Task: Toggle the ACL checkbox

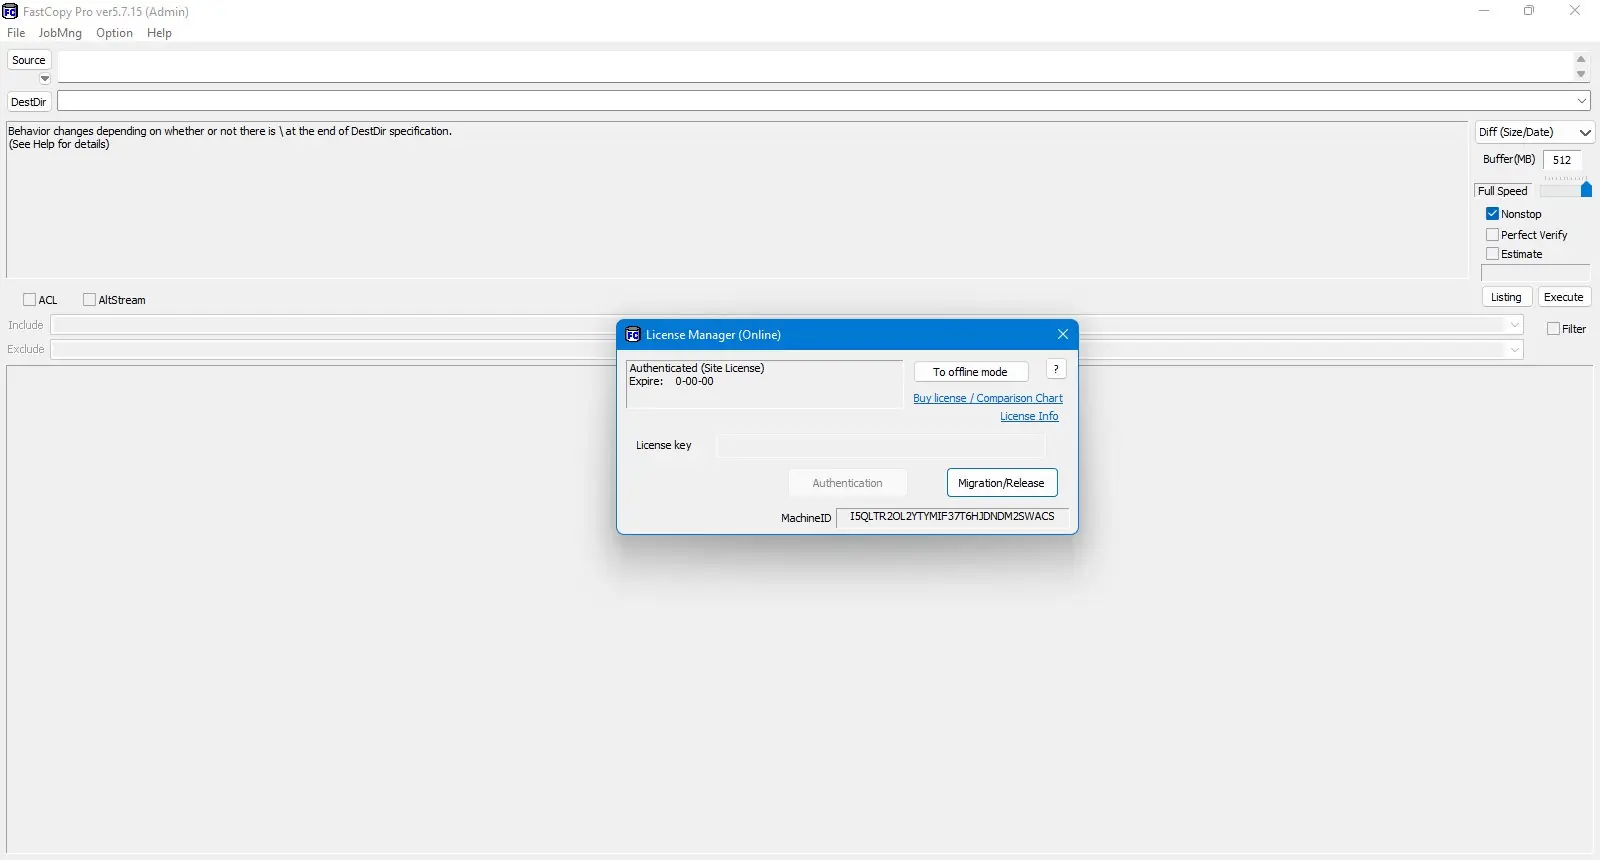Action: coord(30,300)
